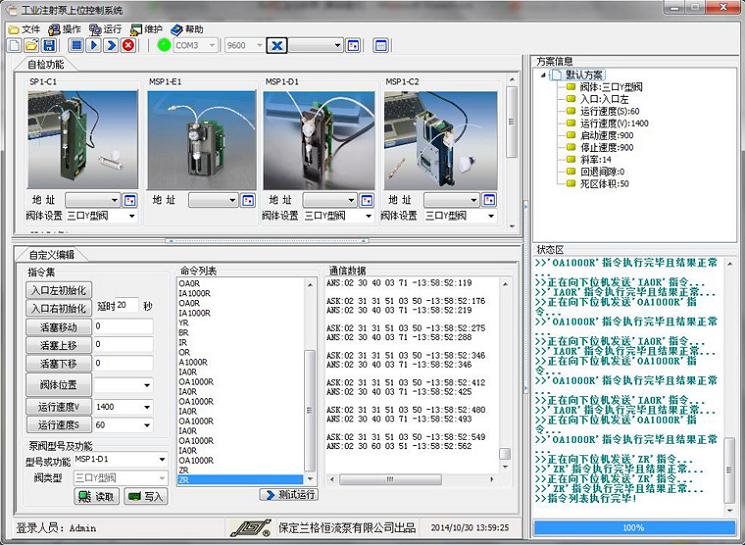Expand the 运行速度V 1400 dropdown
This screenshot has height=545, width=745.
pyautogui.click(x=147, y=408)
